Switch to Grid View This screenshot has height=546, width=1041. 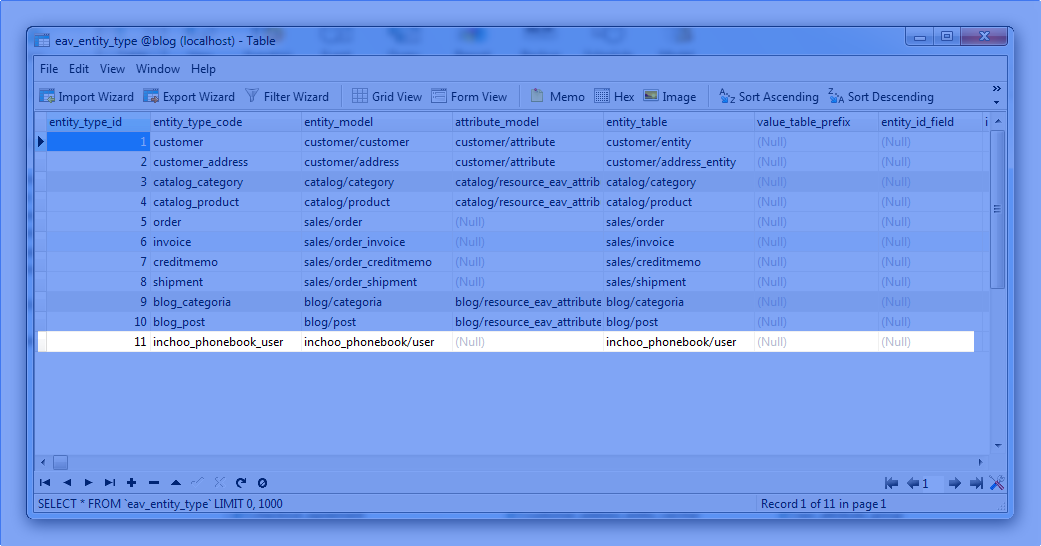[387, 97]
